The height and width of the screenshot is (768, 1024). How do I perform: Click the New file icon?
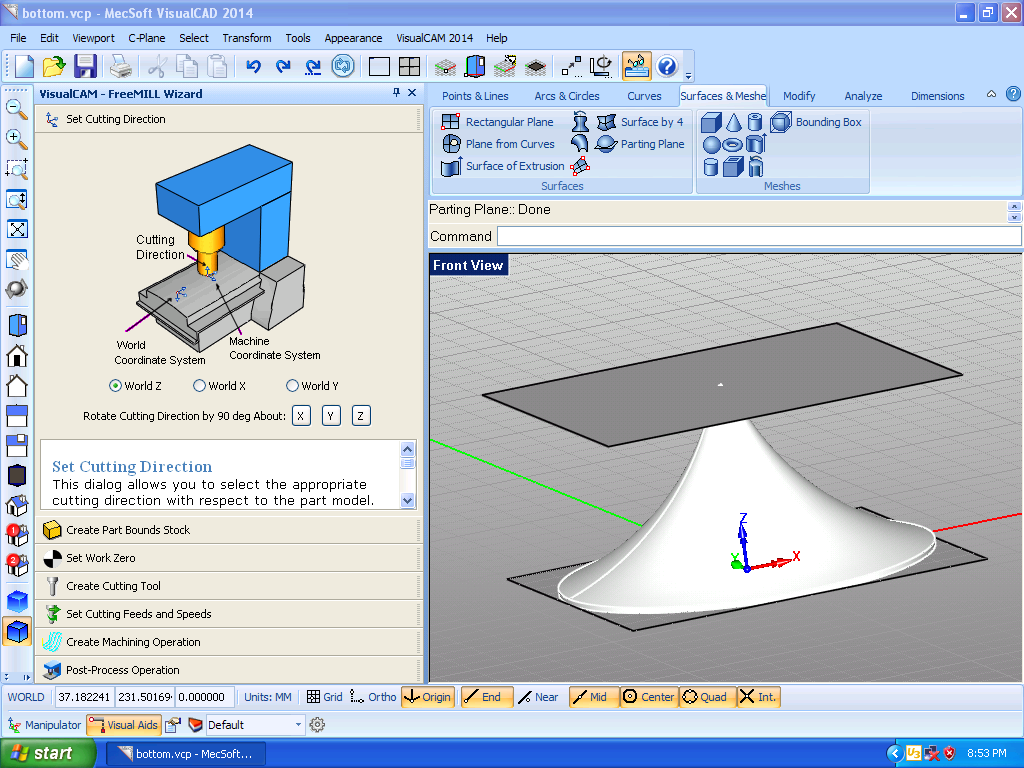pyautogui.click(x=24, y=66)
